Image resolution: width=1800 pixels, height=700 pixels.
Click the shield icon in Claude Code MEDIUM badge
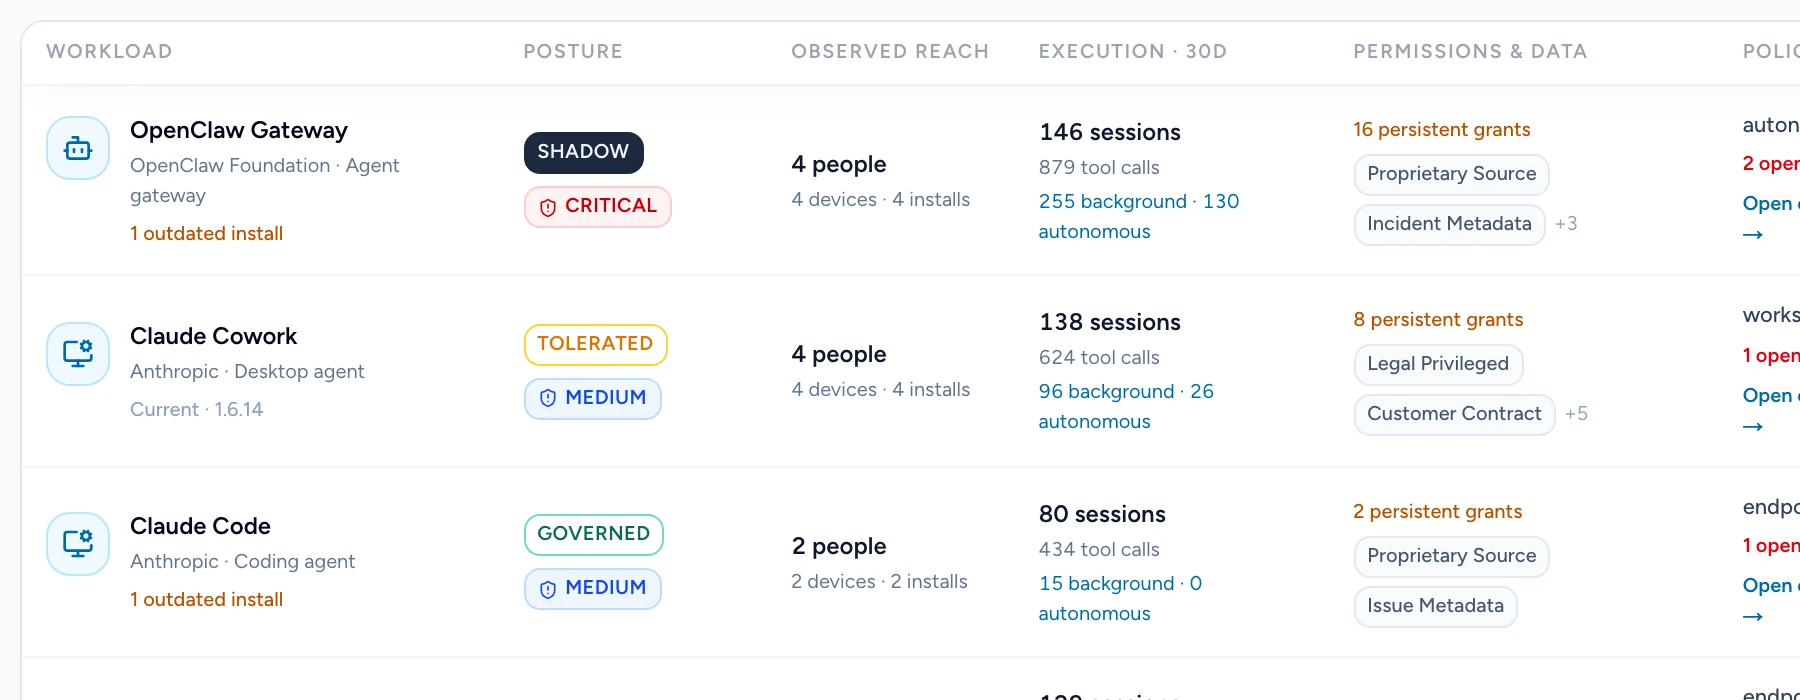coord(548,589)
